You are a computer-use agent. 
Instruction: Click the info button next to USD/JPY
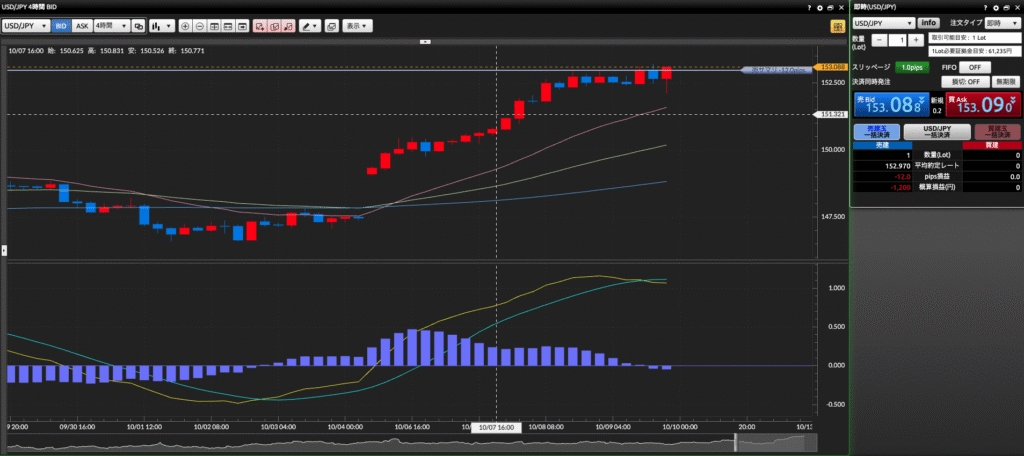[929, 22]
